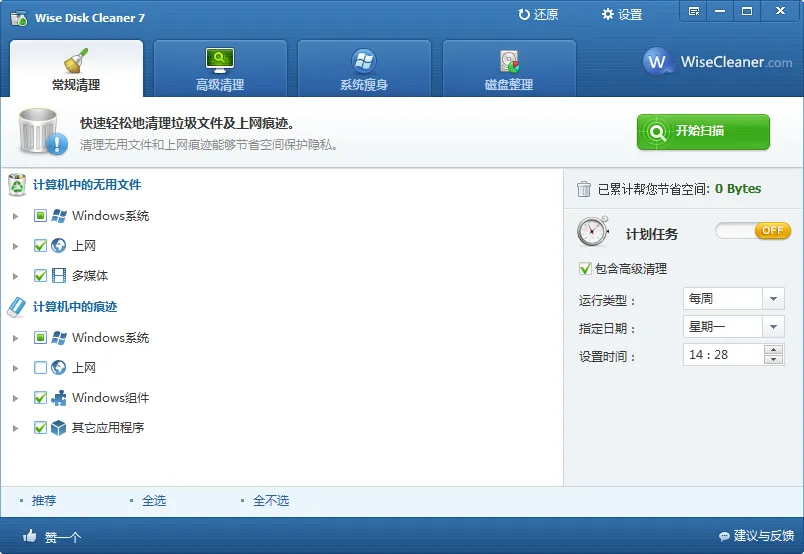Screen dimensions: 804x554
Task: Expand the Windows组件 row
Action: coord(15,398)
